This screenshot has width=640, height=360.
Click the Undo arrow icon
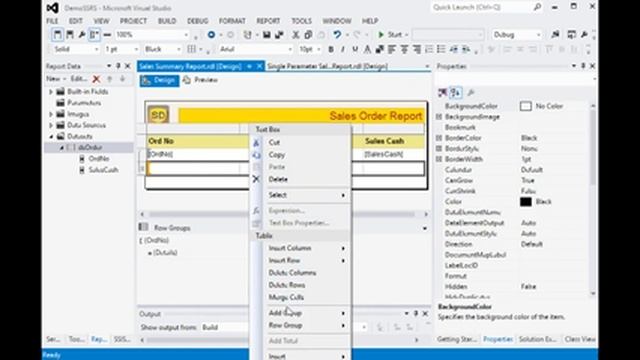tap(337, 35)
